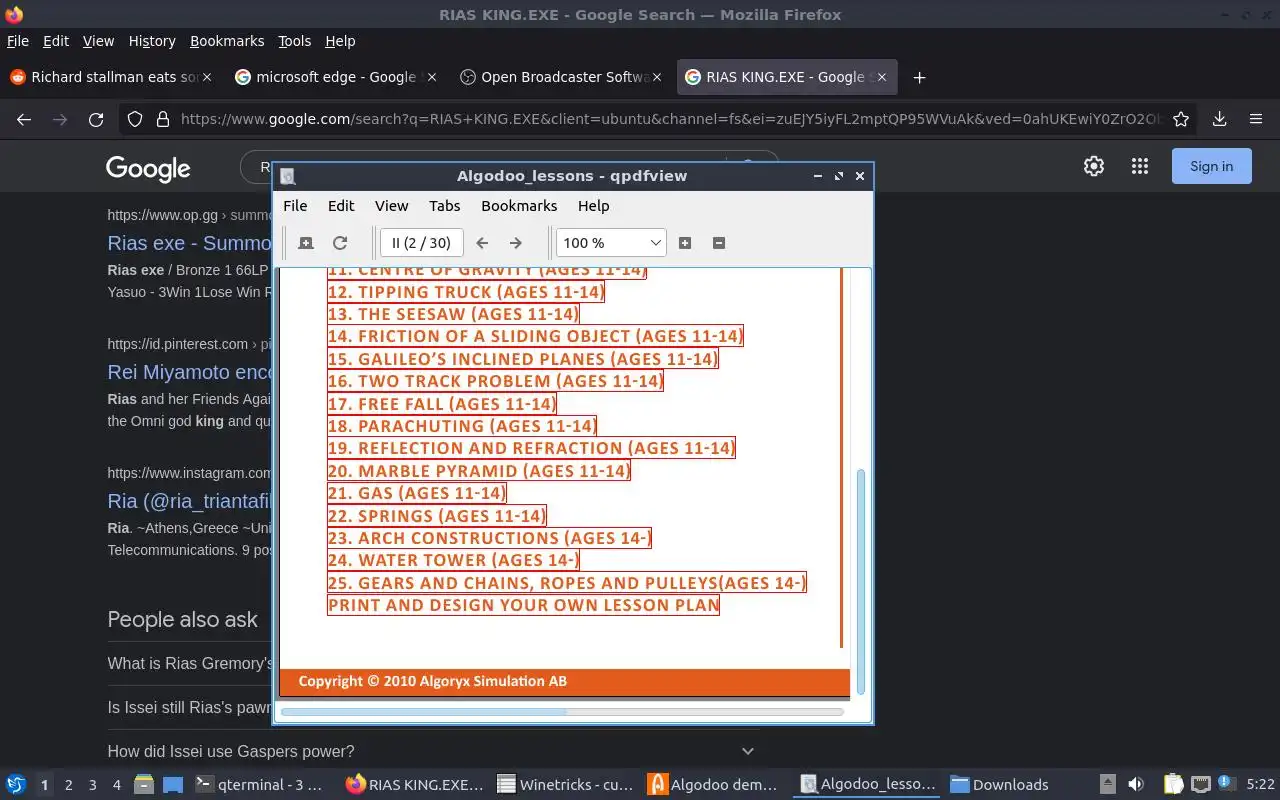Expand 'How did Issei use Gaspers power?'

(432, 751)
